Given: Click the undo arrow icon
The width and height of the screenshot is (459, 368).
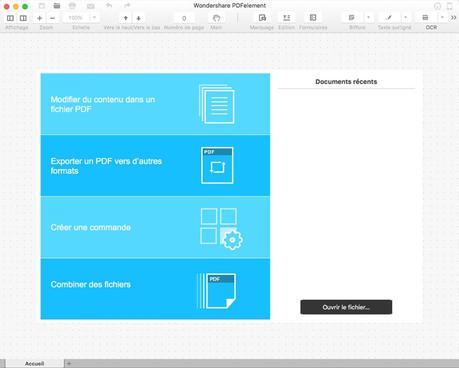Looking at the screenshot, I should coord(109,6).
